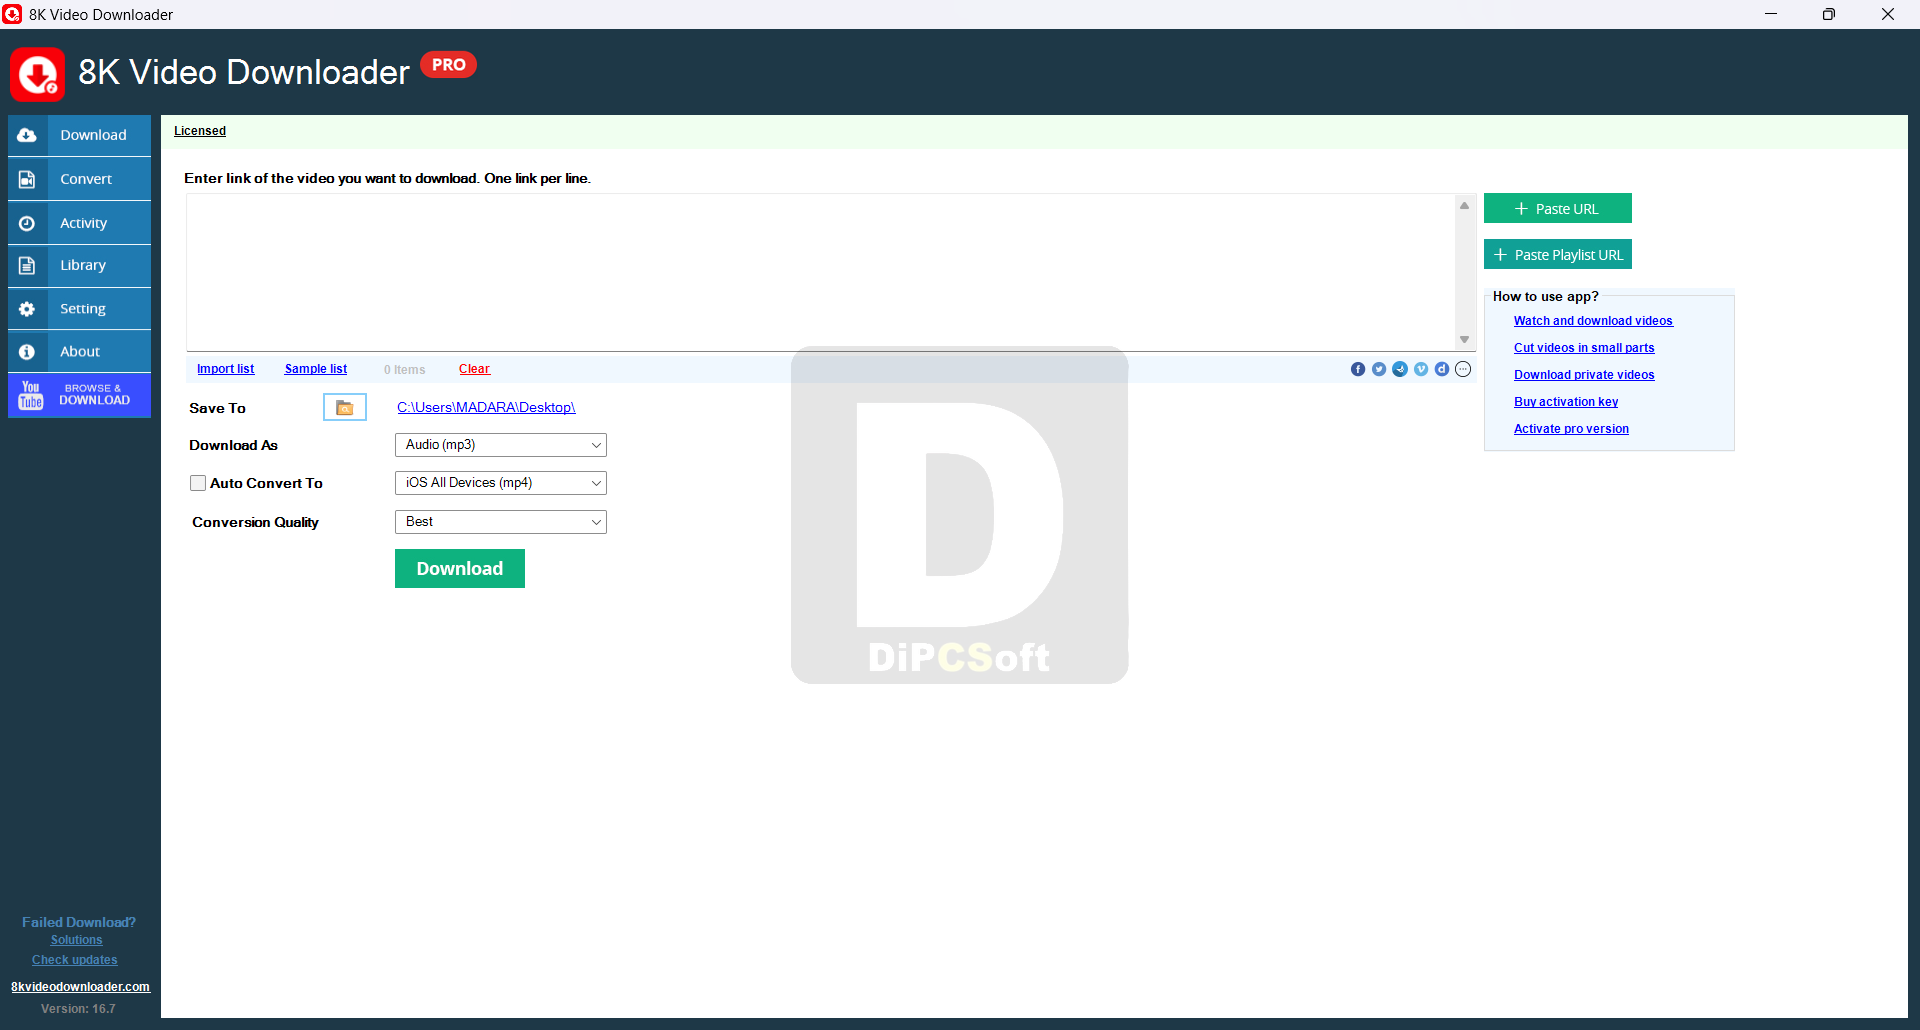Screen dimensions: 1920x1030
Task: Open the C:\Users\MADARA\Desktop\ path link
Action: pos(486,407)
